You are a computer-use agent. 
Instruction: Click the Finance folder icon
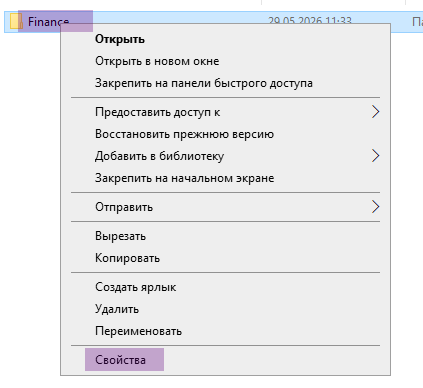[16, 21]
